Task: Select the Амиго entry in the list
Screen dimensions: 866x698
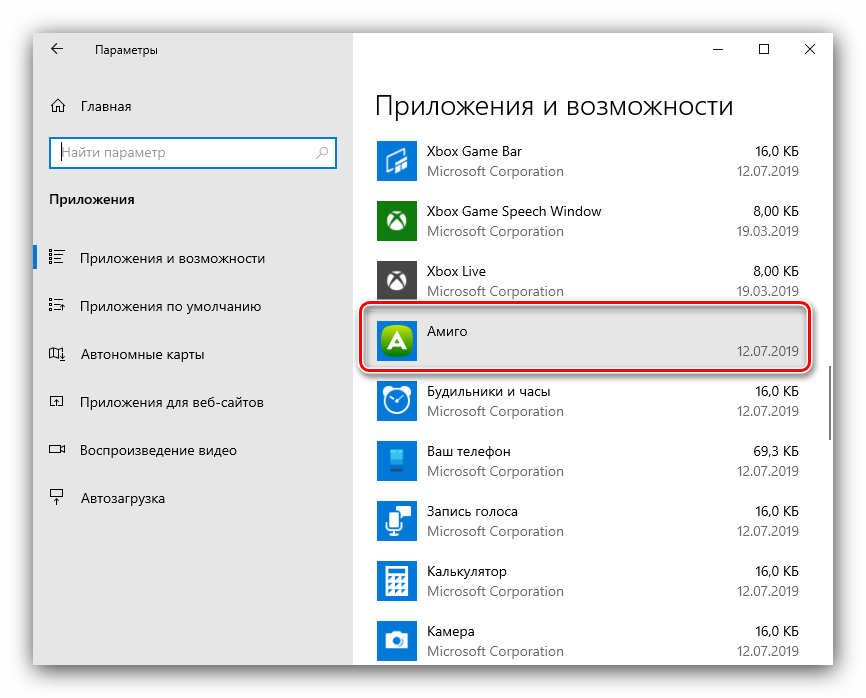Action: click(x=600, y=341)
